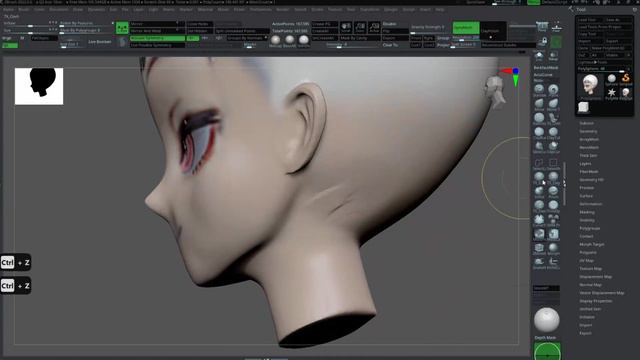Expand the UV Map subpalette

pyautogui.click(x=587, y=260)
